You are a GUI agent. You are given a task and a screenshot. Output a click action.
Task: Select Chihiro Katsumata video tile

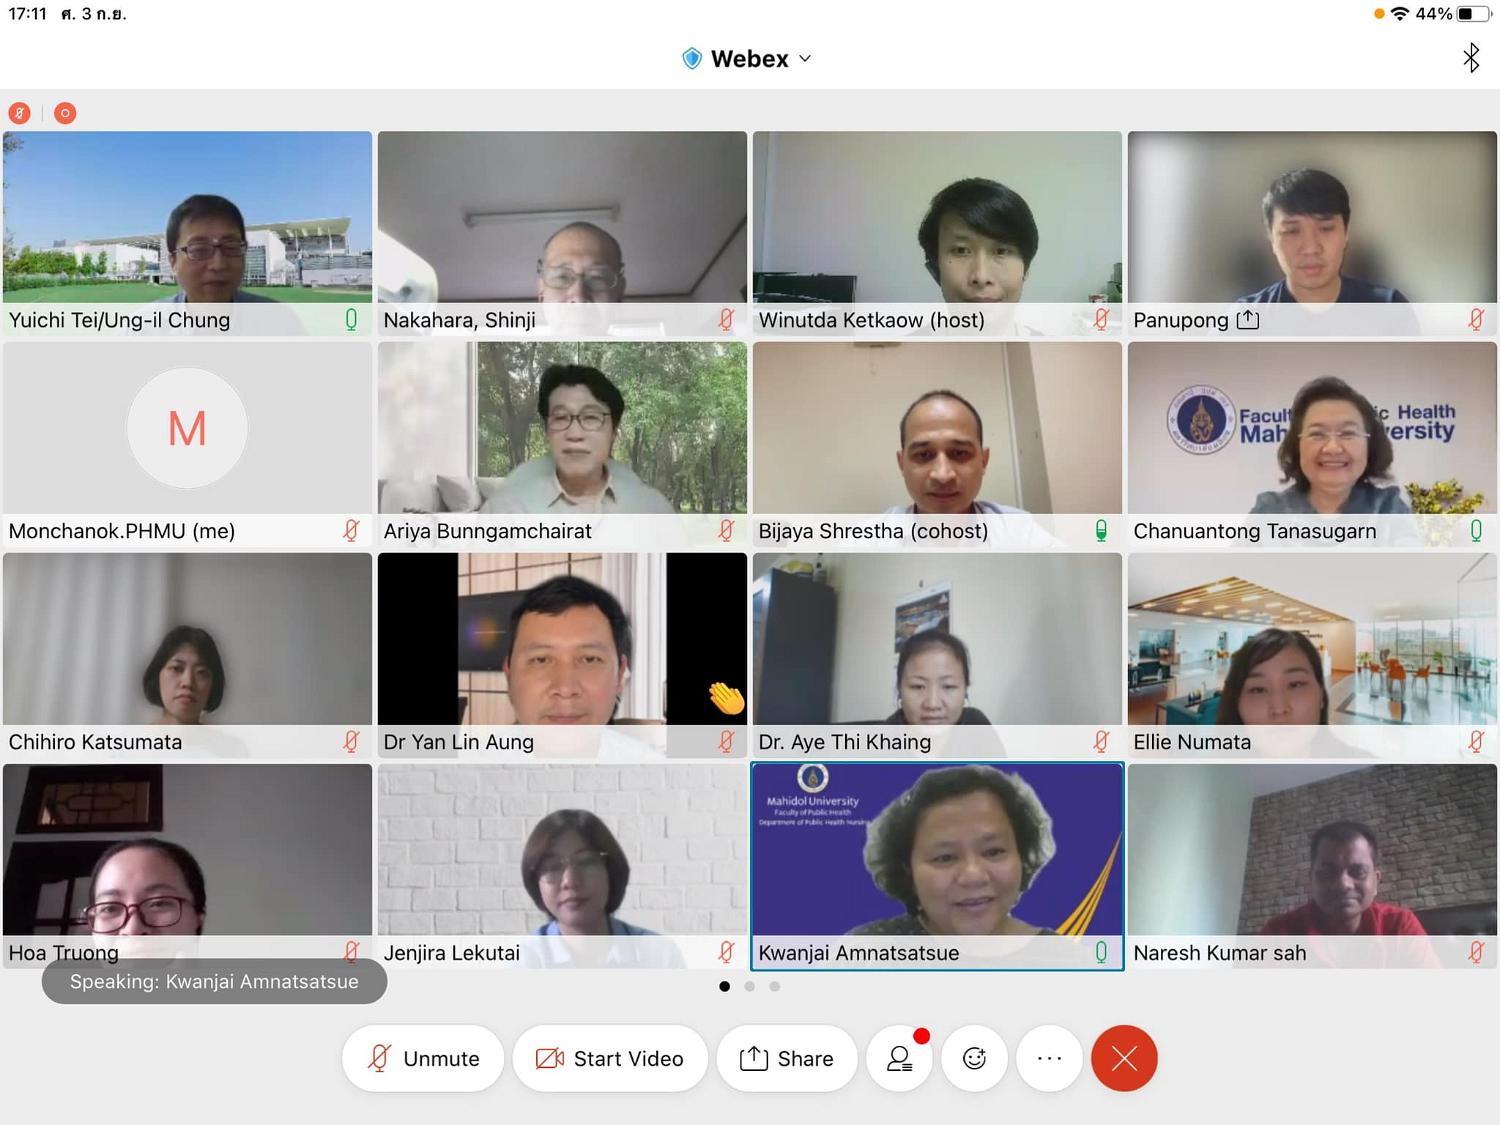point(187,655)
